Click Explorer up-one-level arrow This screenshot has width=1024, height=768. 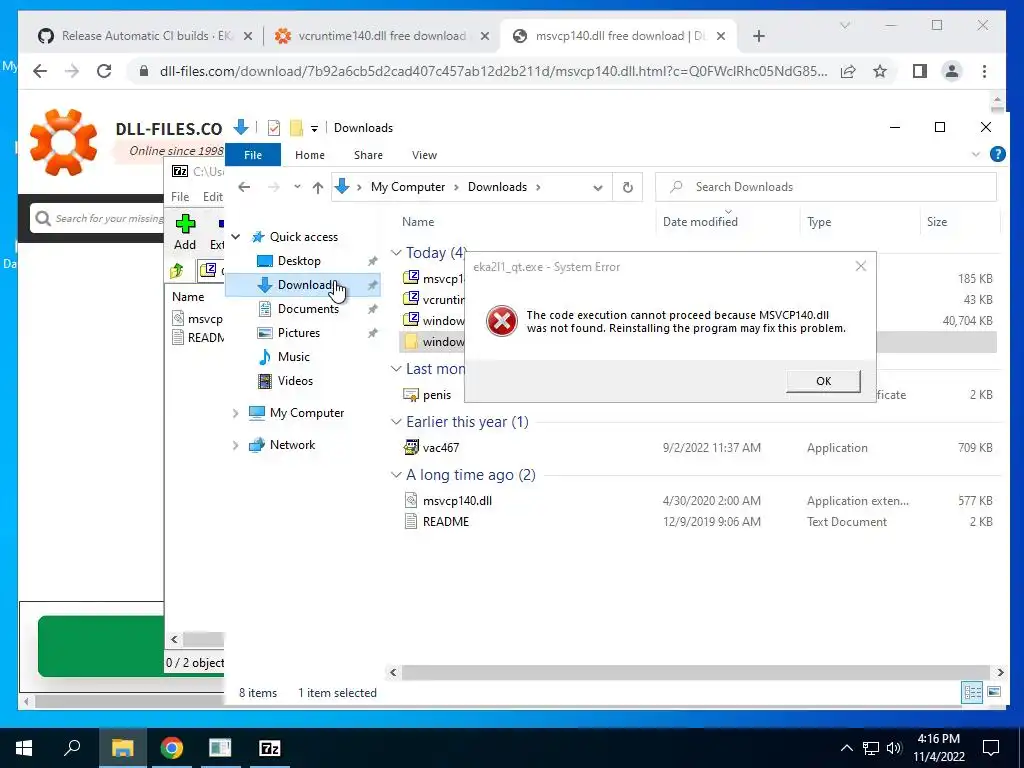pyautogui.click(x=317, y=187)
